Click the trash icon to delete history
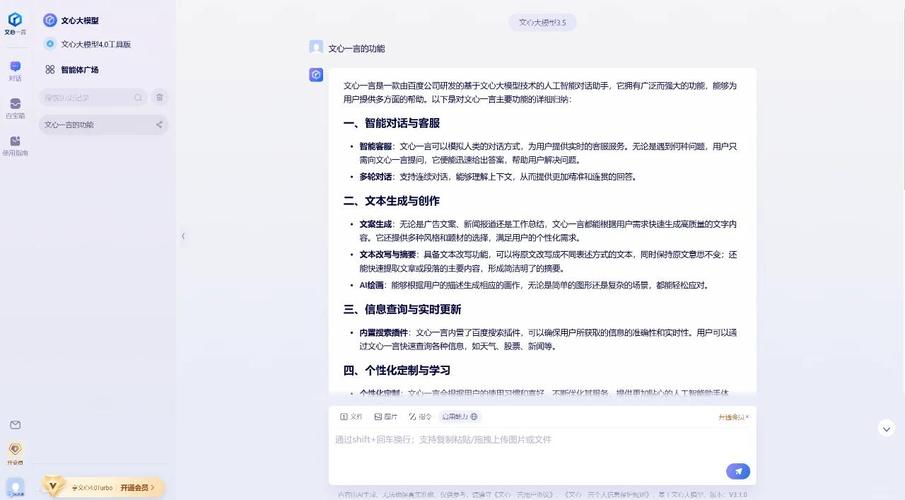Image resolution: width=905 pixels, height=500 pixels. pyautogui.click(x=159, y=97)
